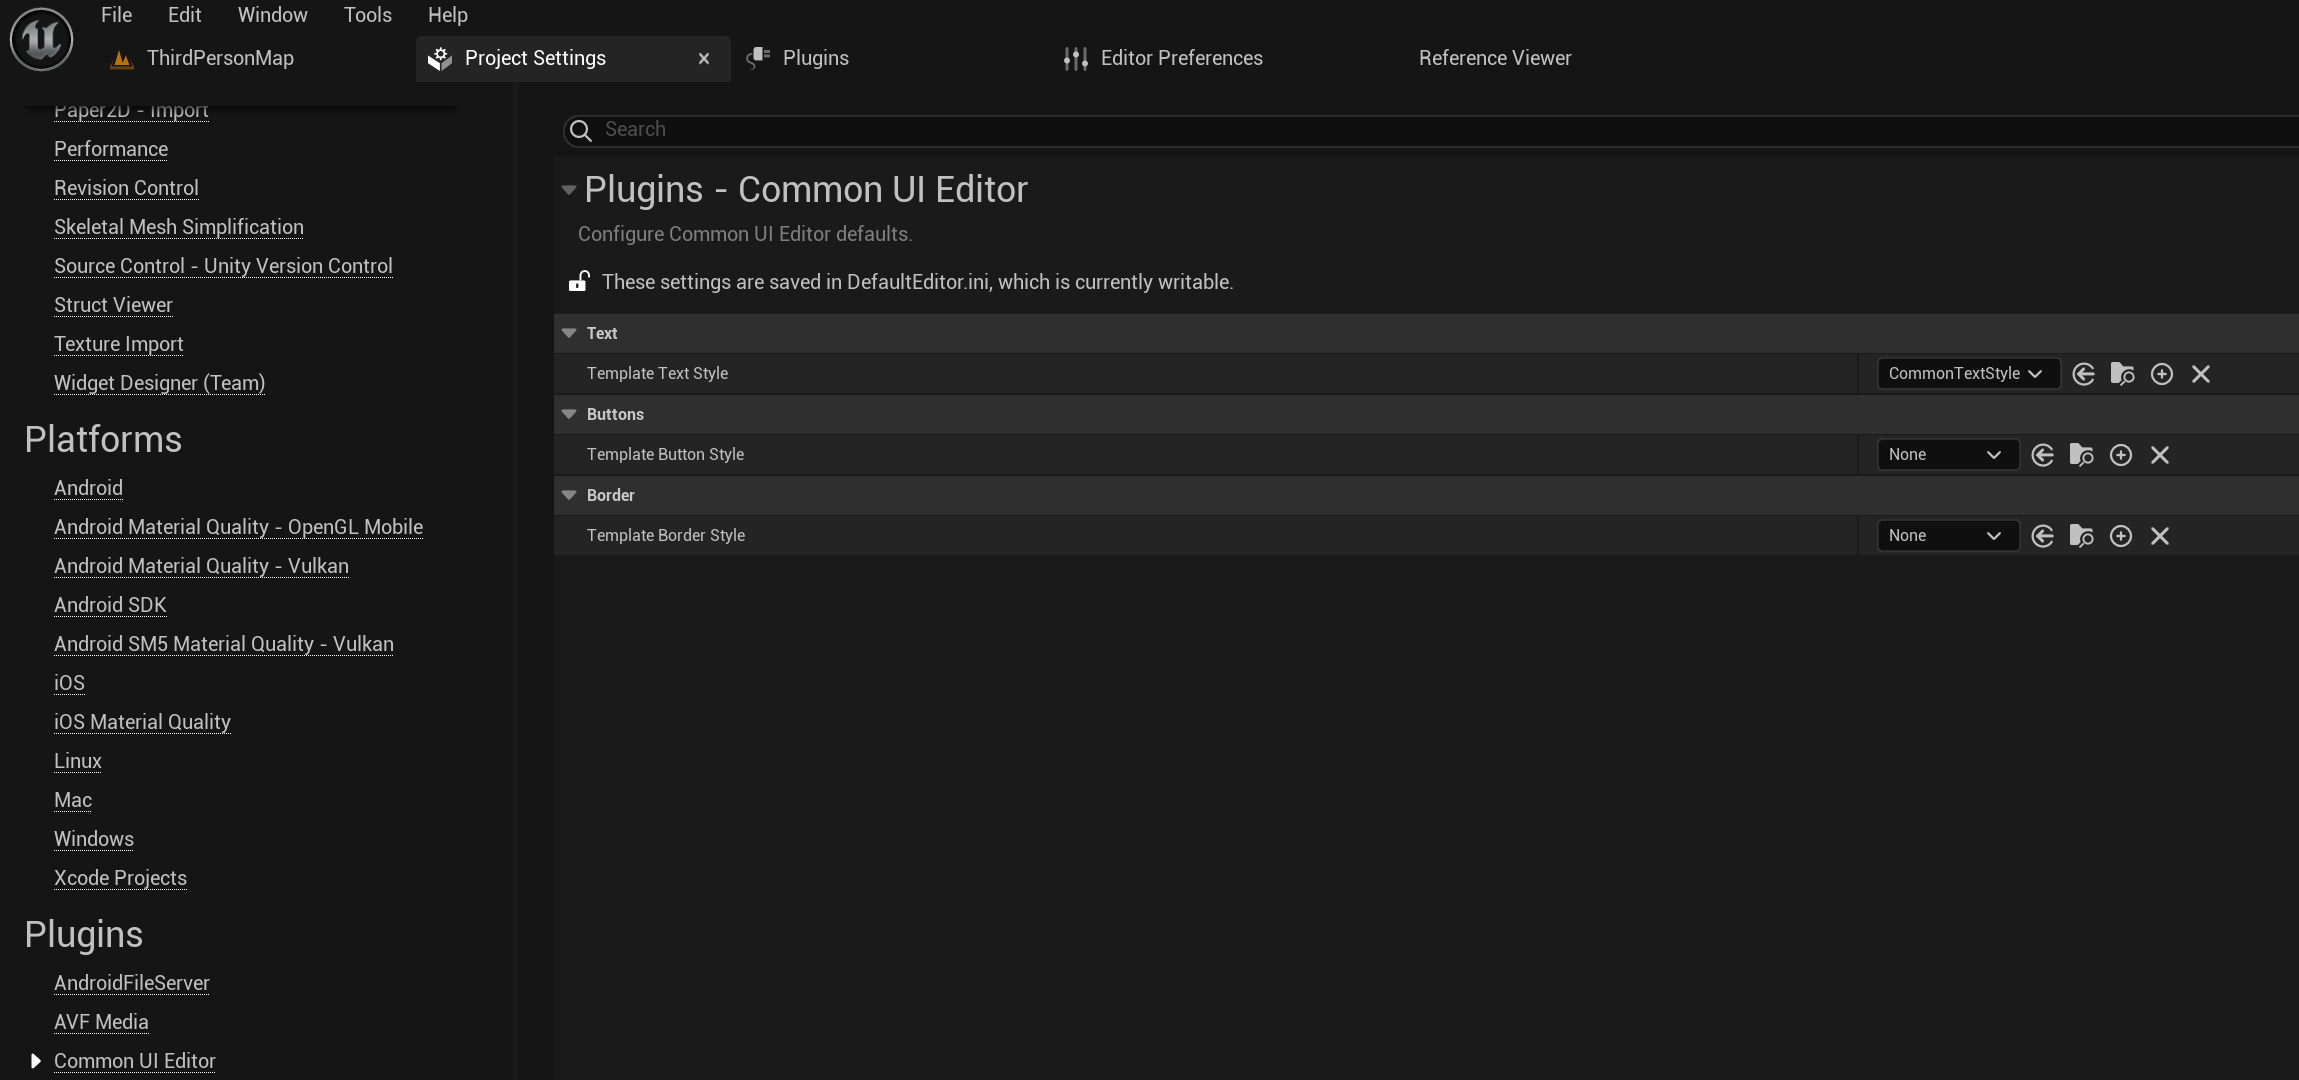Open the Android SDK settings link
The image size is (2299, 1080).
click(110, 605)
